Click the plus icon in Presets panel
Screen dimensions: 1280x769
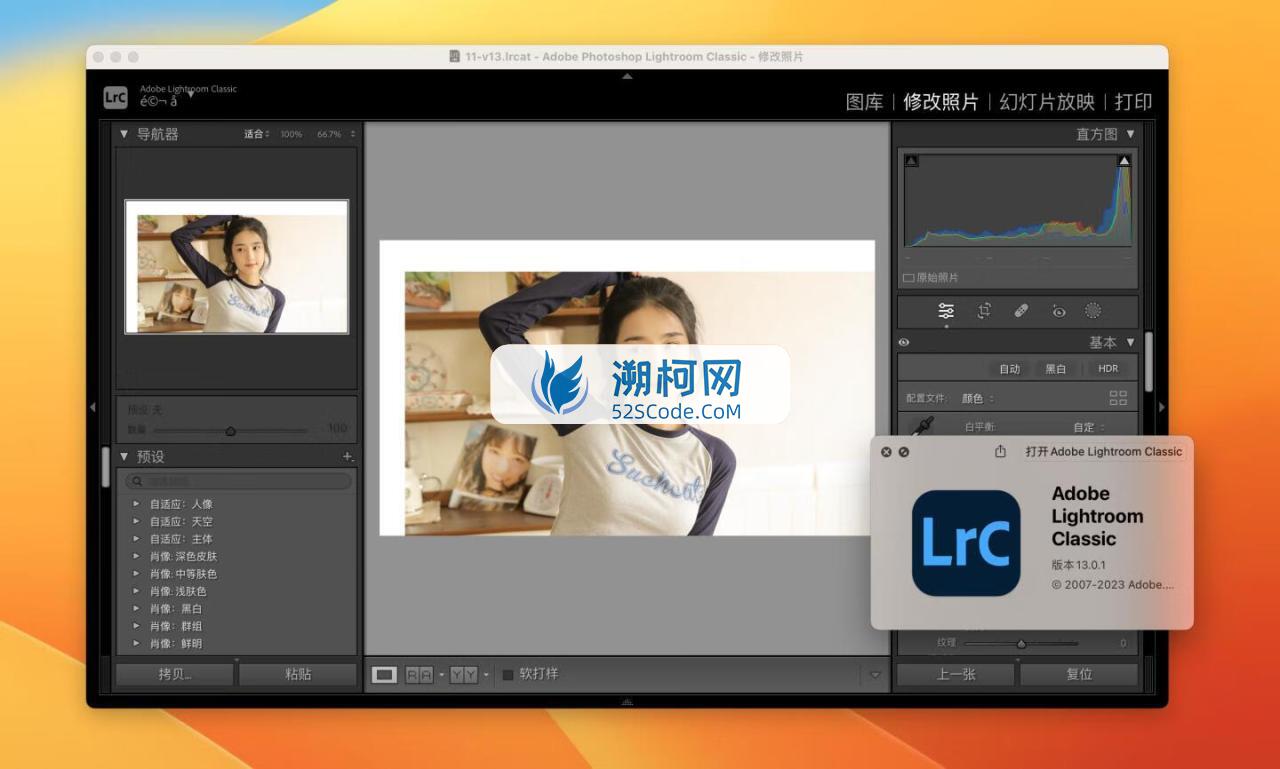(348, 456)
